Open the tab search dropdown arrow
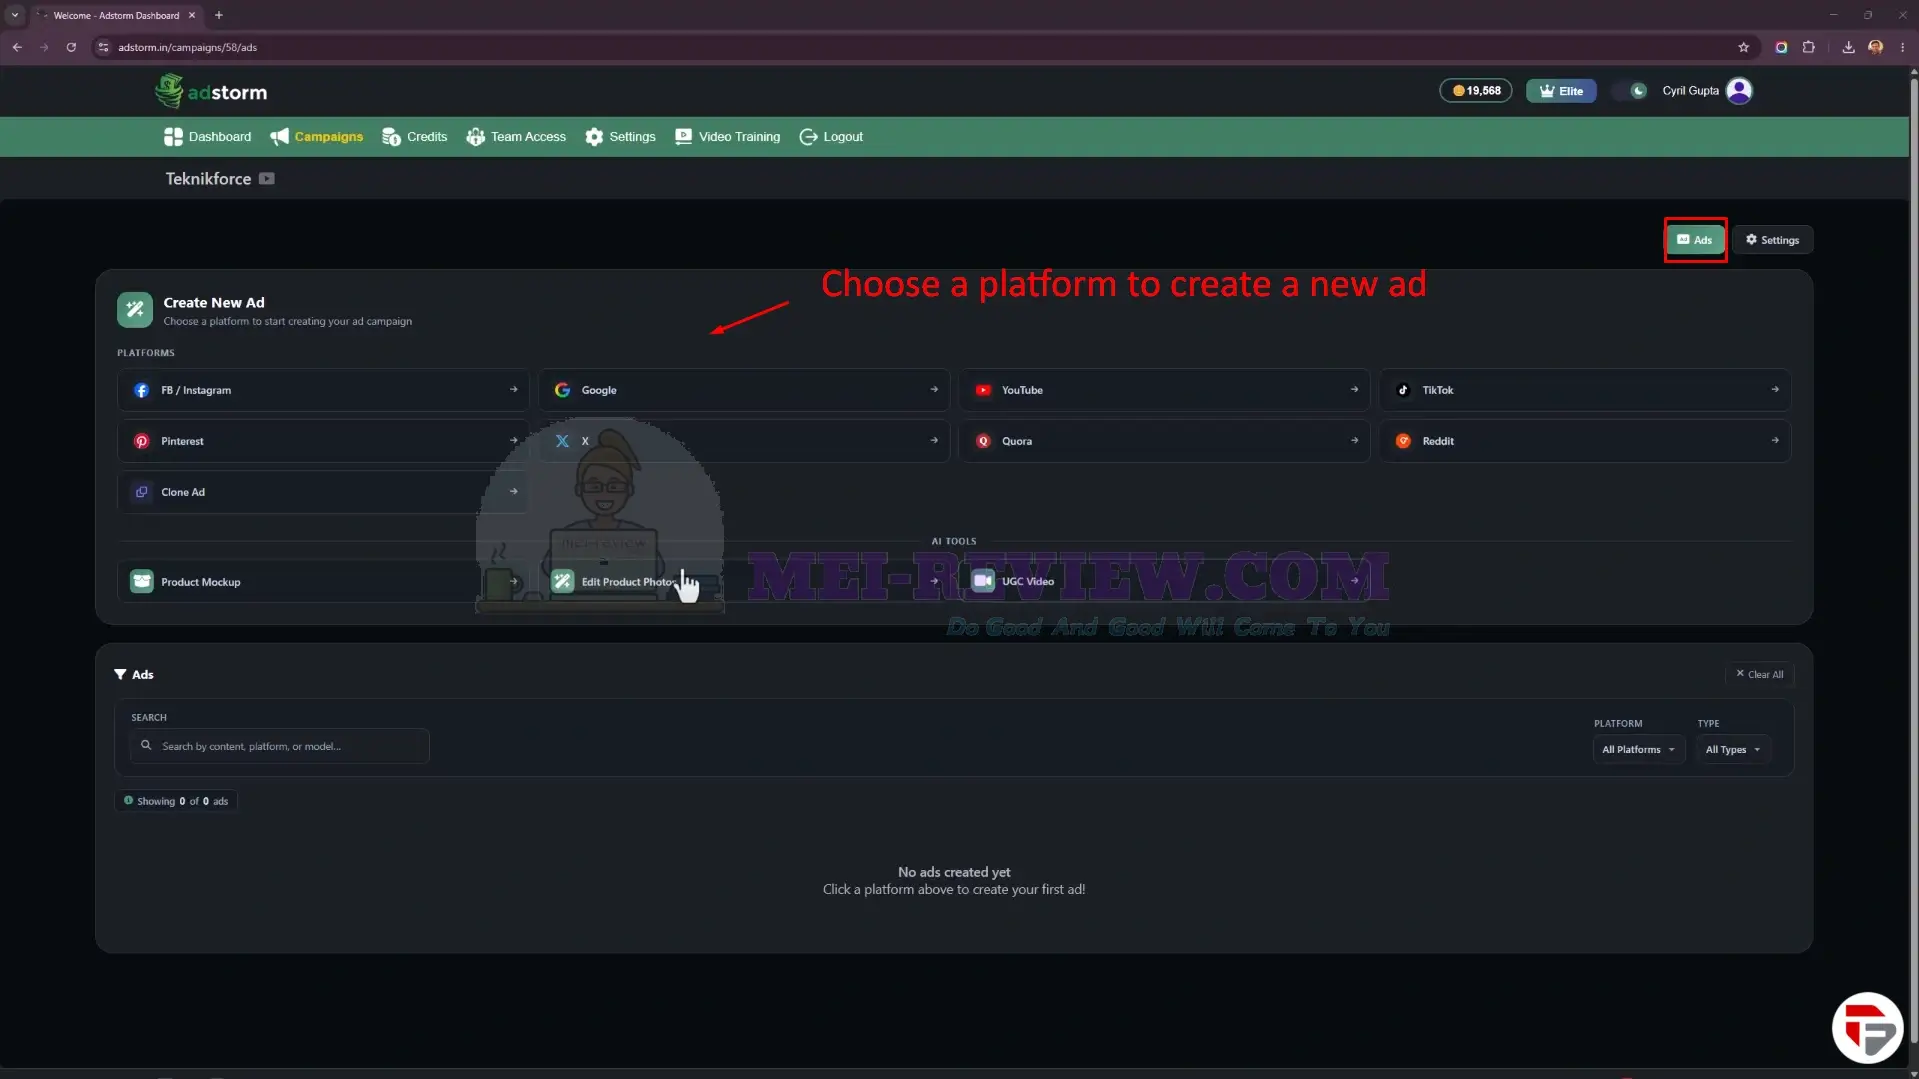 (x=15, y=15)
